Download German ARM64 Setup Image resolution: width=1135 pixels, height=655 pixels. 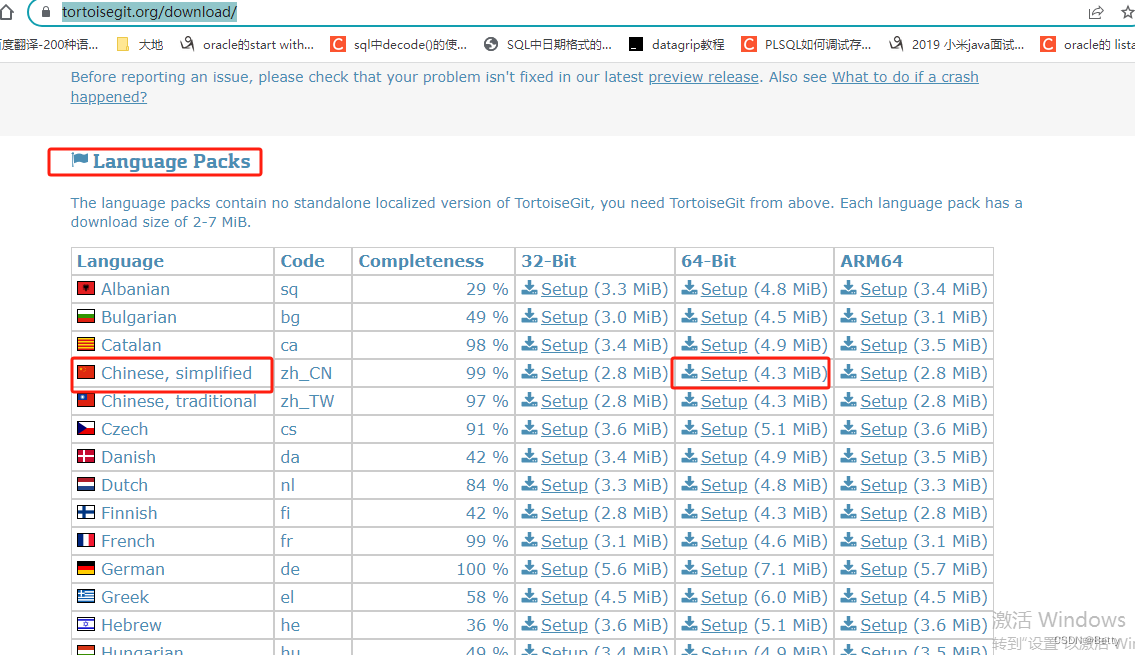point(883,569)
